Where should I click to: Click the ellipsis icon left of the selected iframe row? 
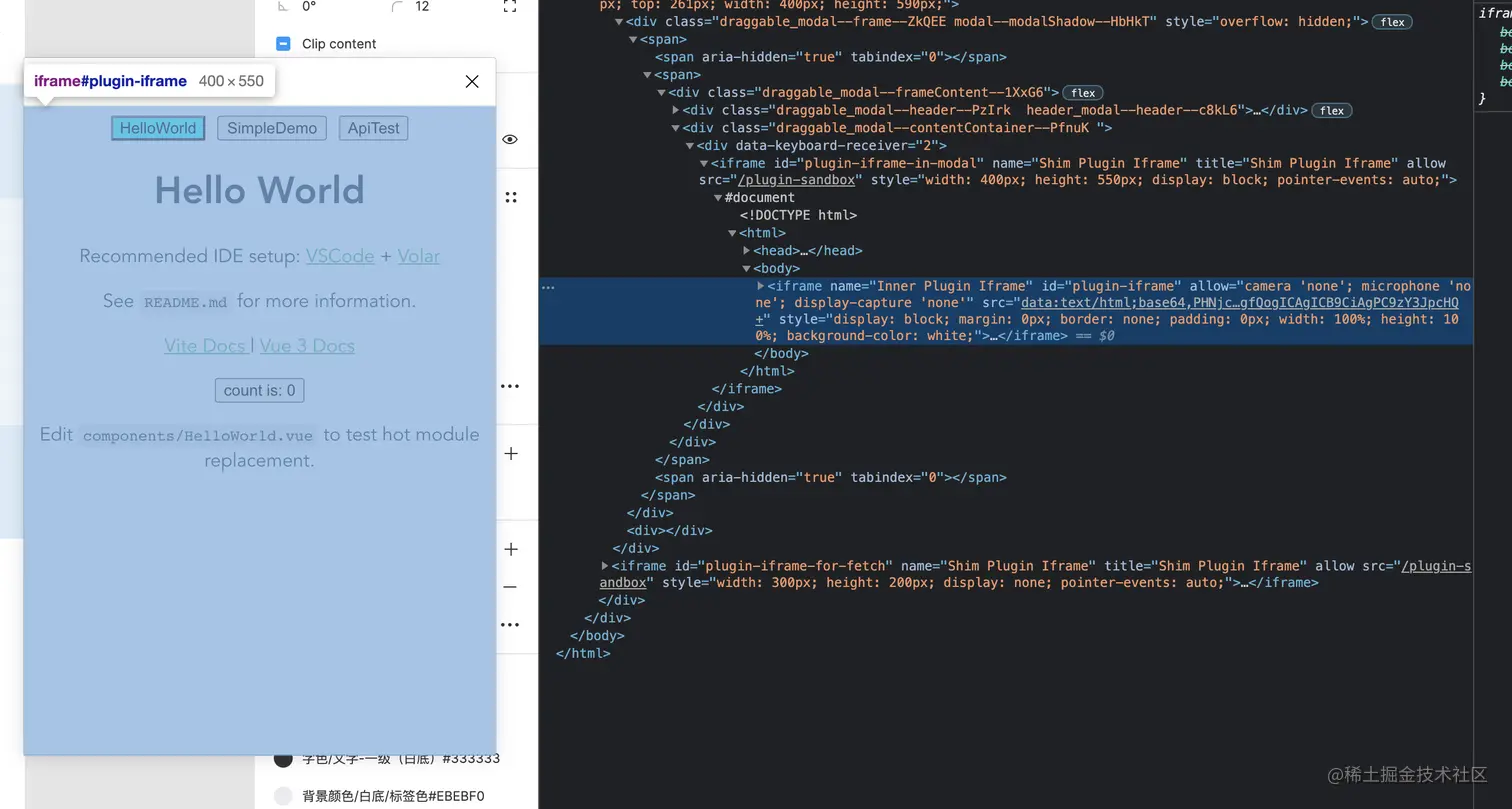tap(547, 286)
